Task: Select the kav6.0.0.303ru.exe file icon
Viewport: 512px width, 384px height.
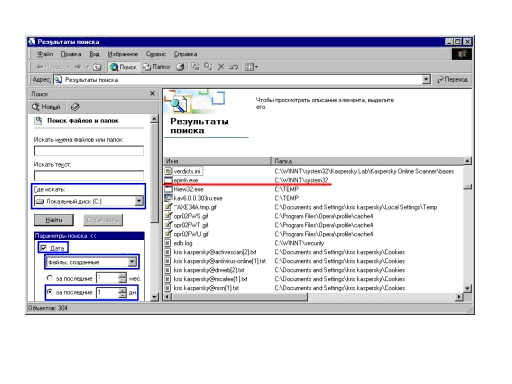Action: click(x=168, y=198)
